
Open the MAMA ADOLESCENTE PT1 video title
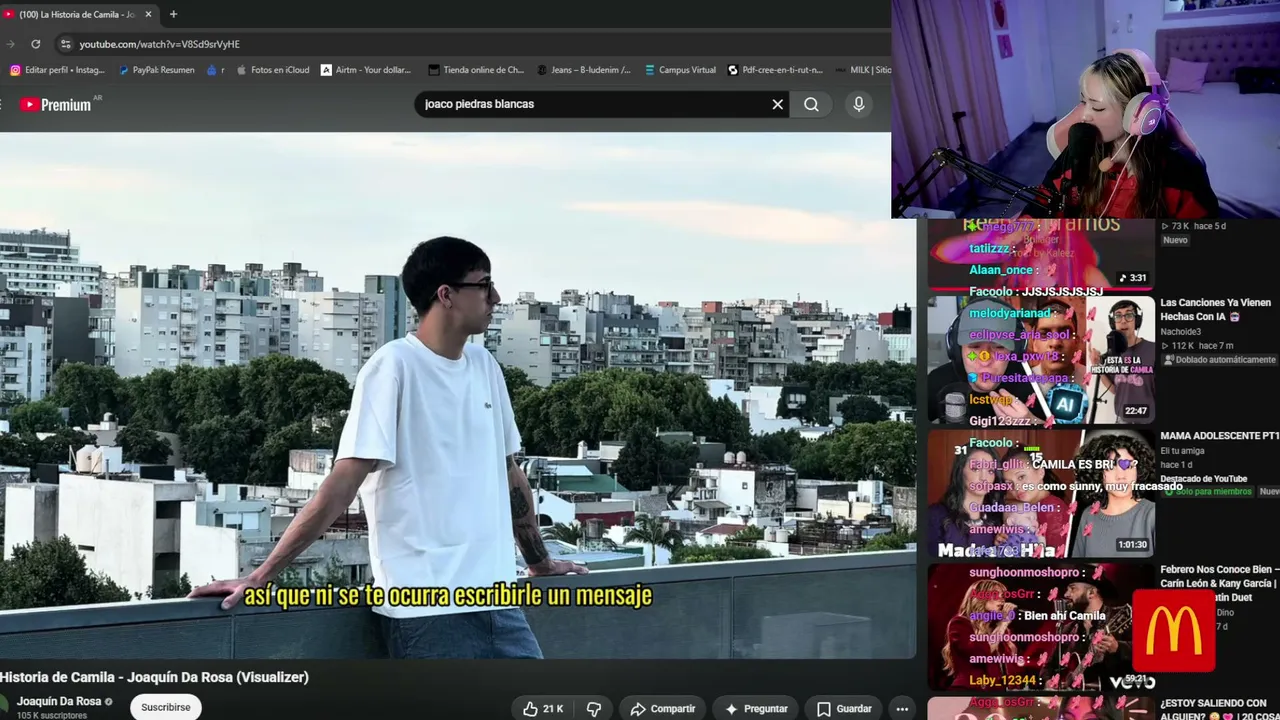pos(1220,436)
